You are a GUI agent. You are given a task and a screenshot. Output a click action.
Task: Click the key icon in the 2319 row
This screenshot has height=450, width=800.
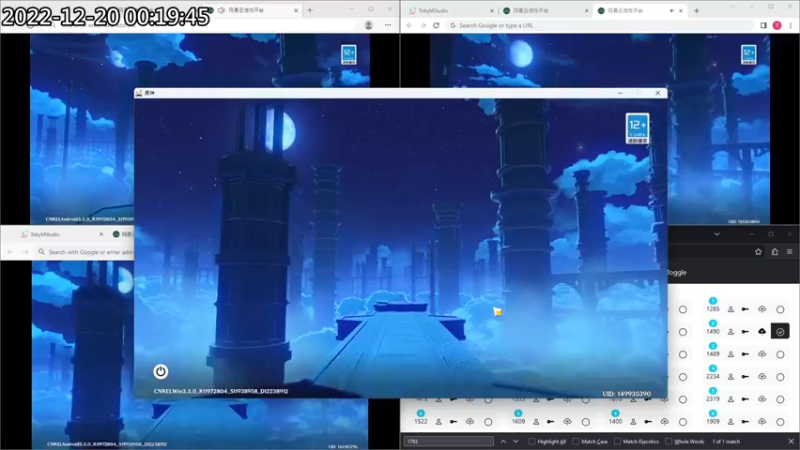coord(745,399)
